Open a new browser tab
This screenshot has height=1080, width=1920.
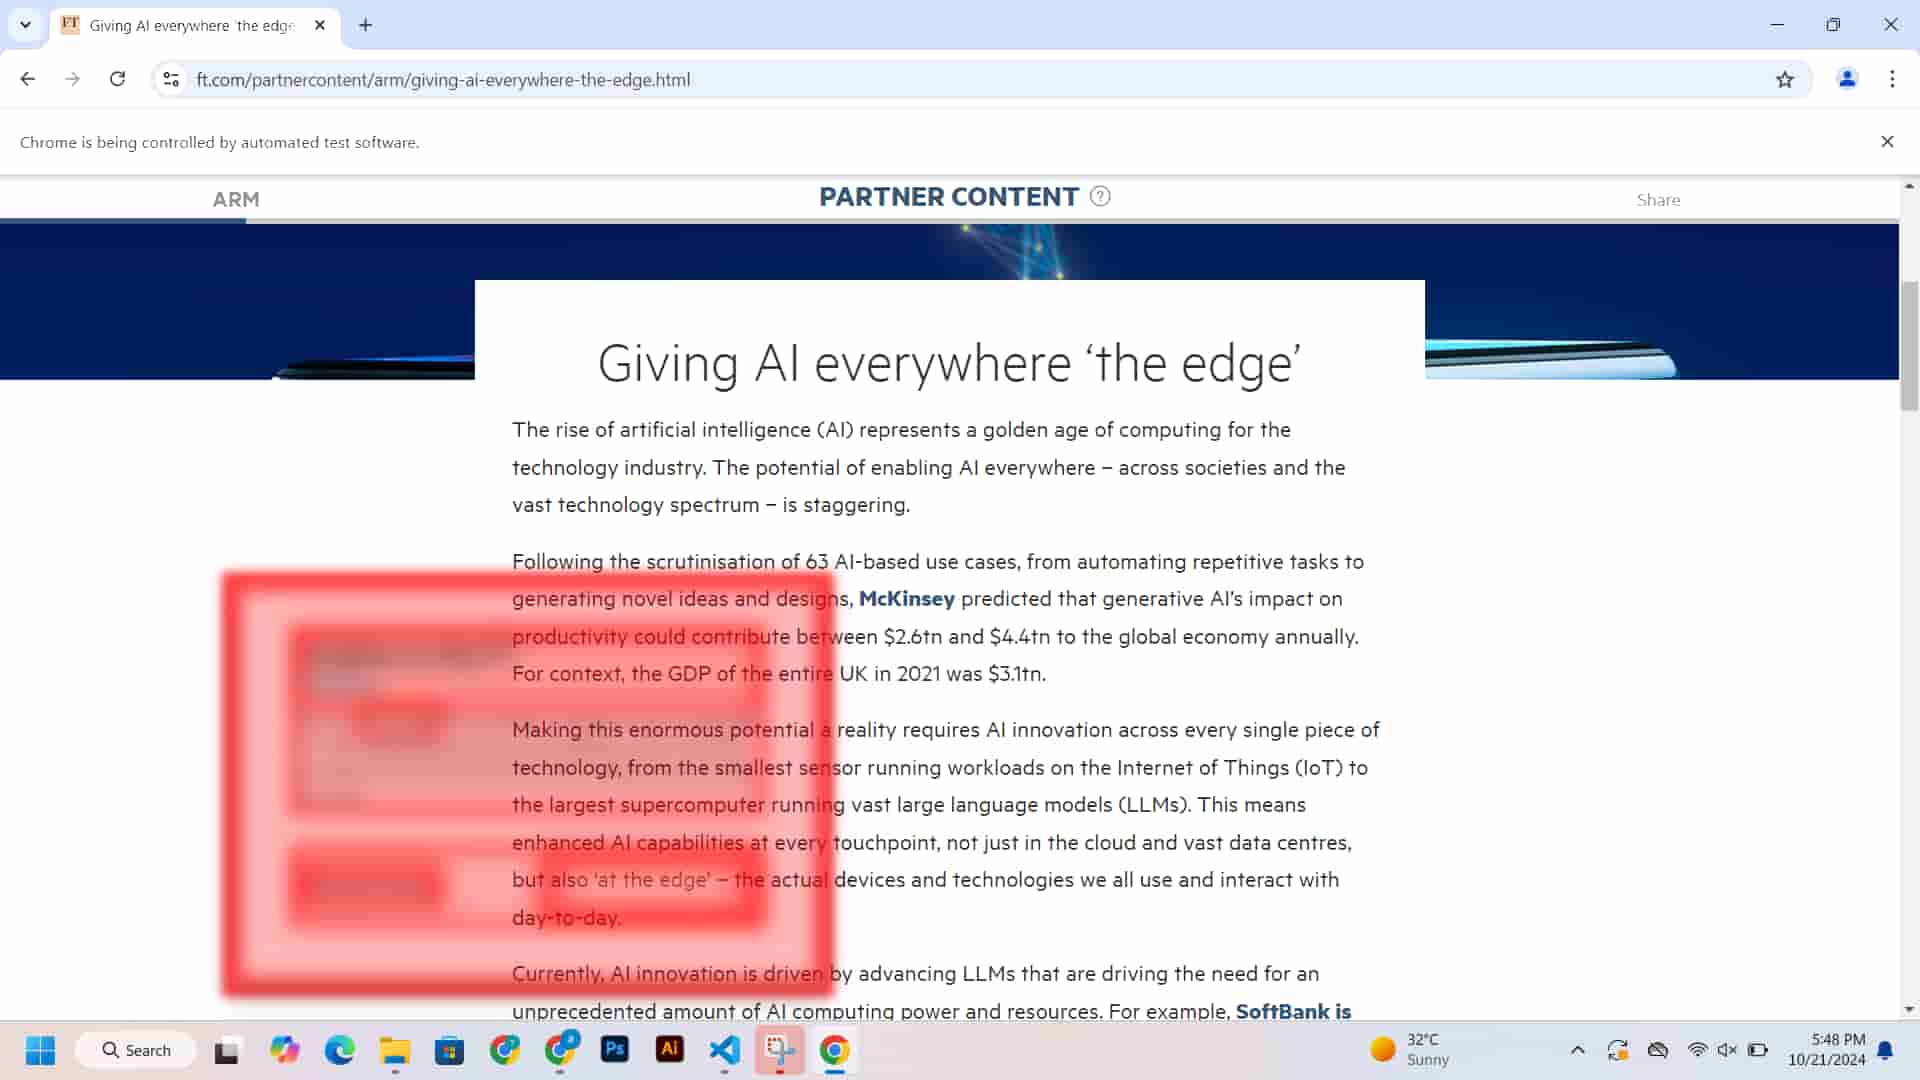365,25
